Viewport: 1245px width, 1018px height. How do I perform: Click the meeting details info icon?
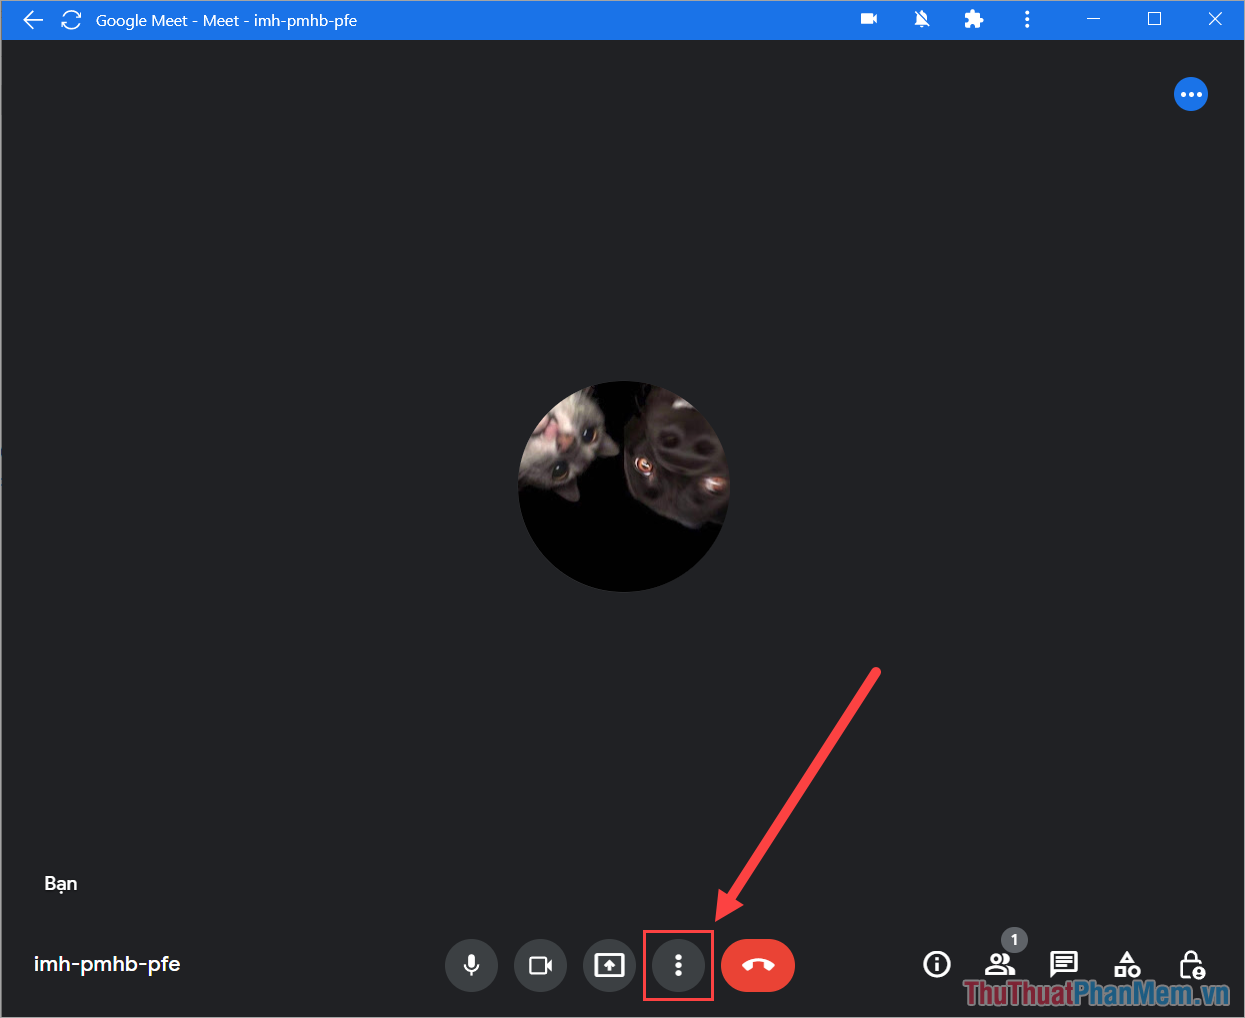coord(936,964)
